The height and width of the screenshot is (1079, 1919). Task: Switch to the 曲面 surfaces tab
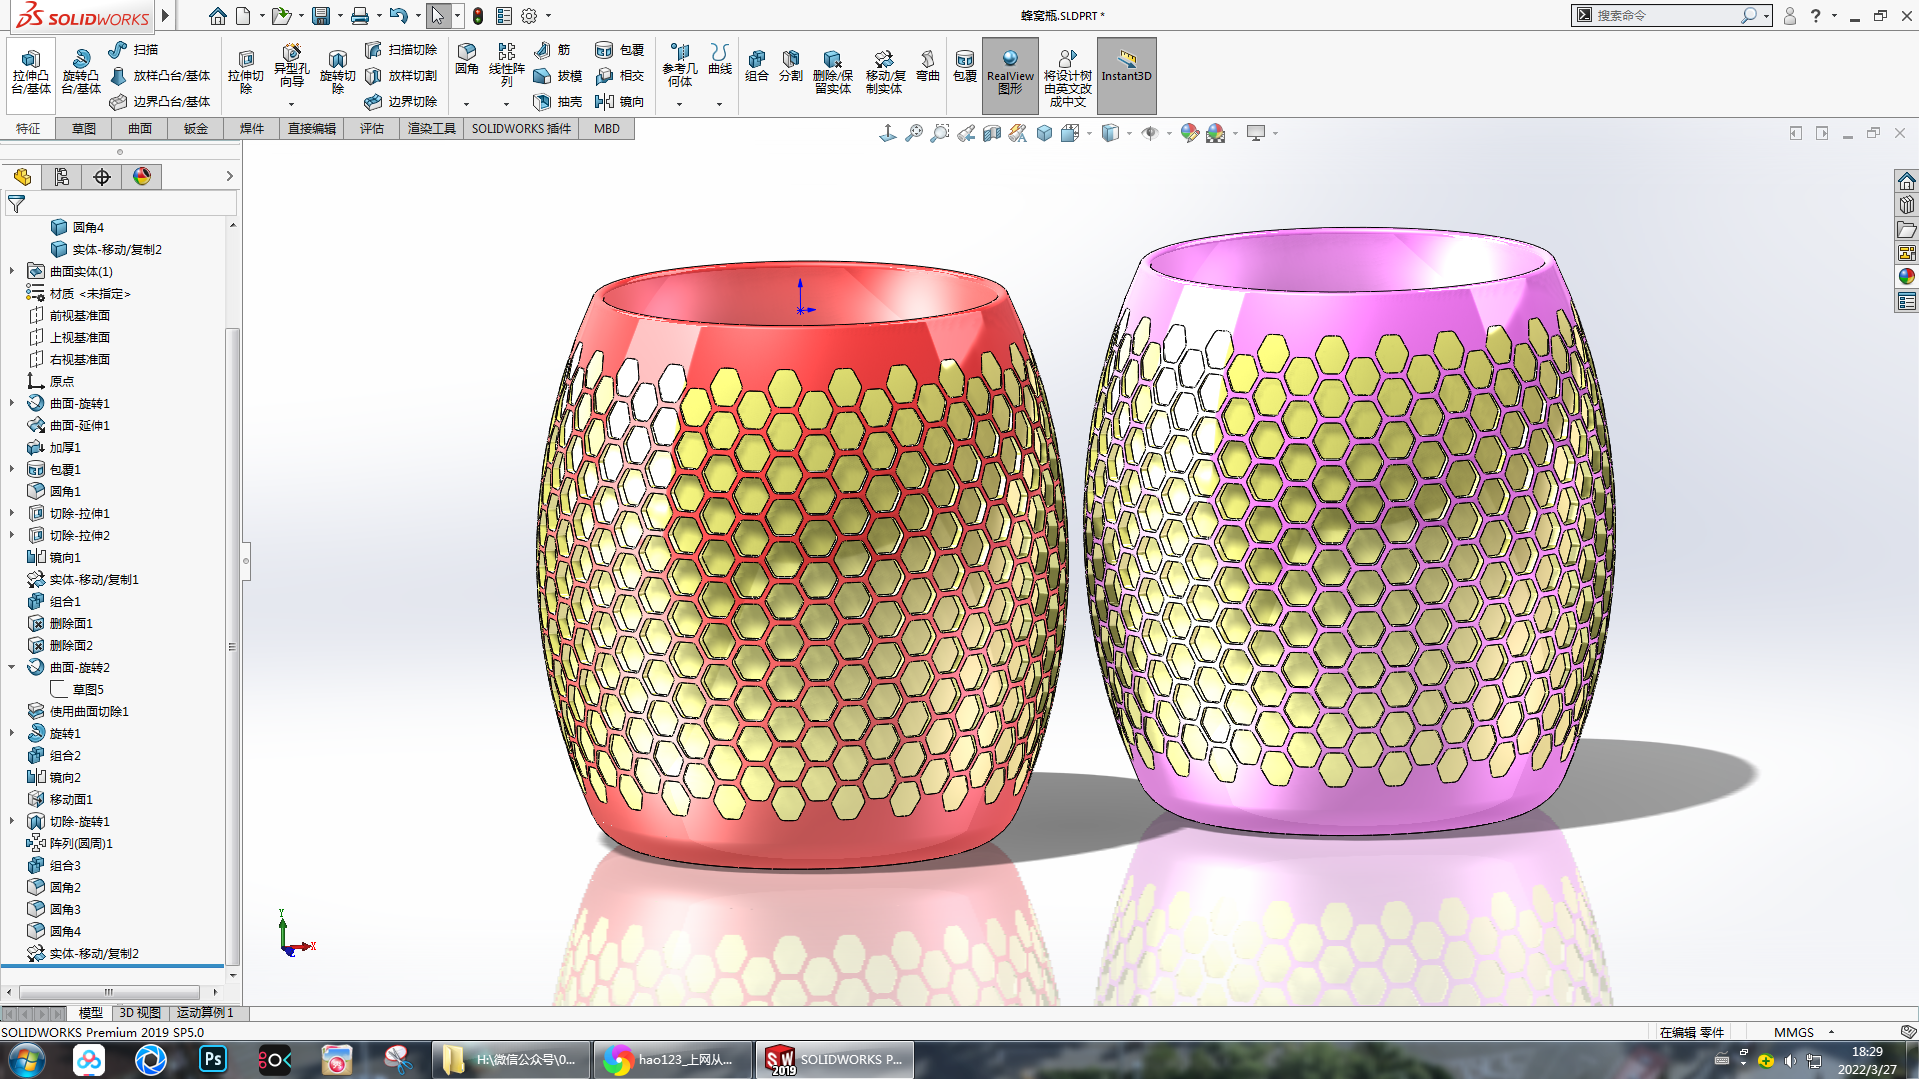point(140,129)
